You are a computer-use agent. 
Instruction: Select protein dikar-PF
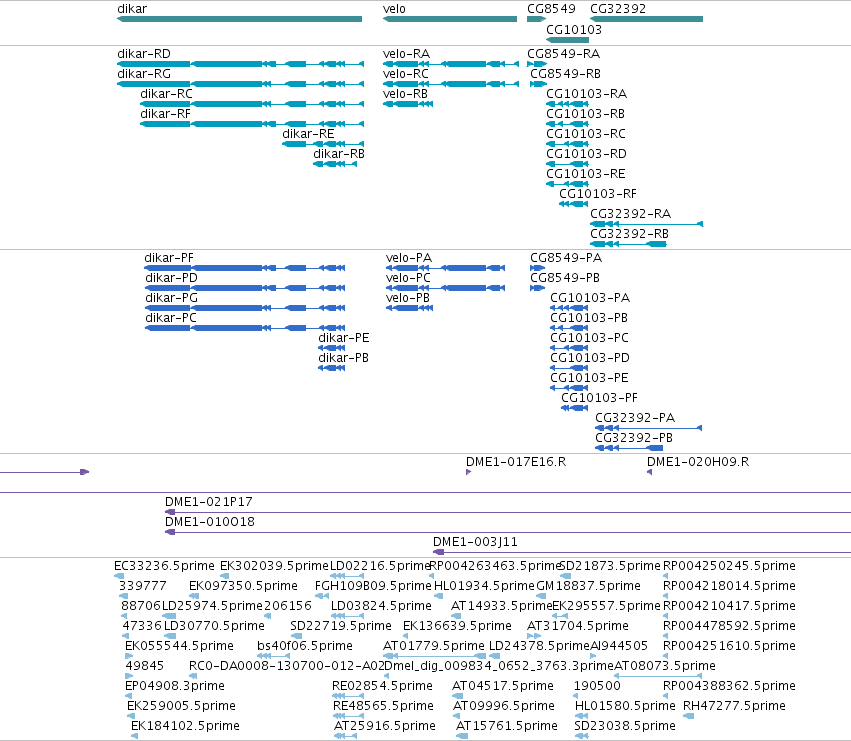[245, 268]
